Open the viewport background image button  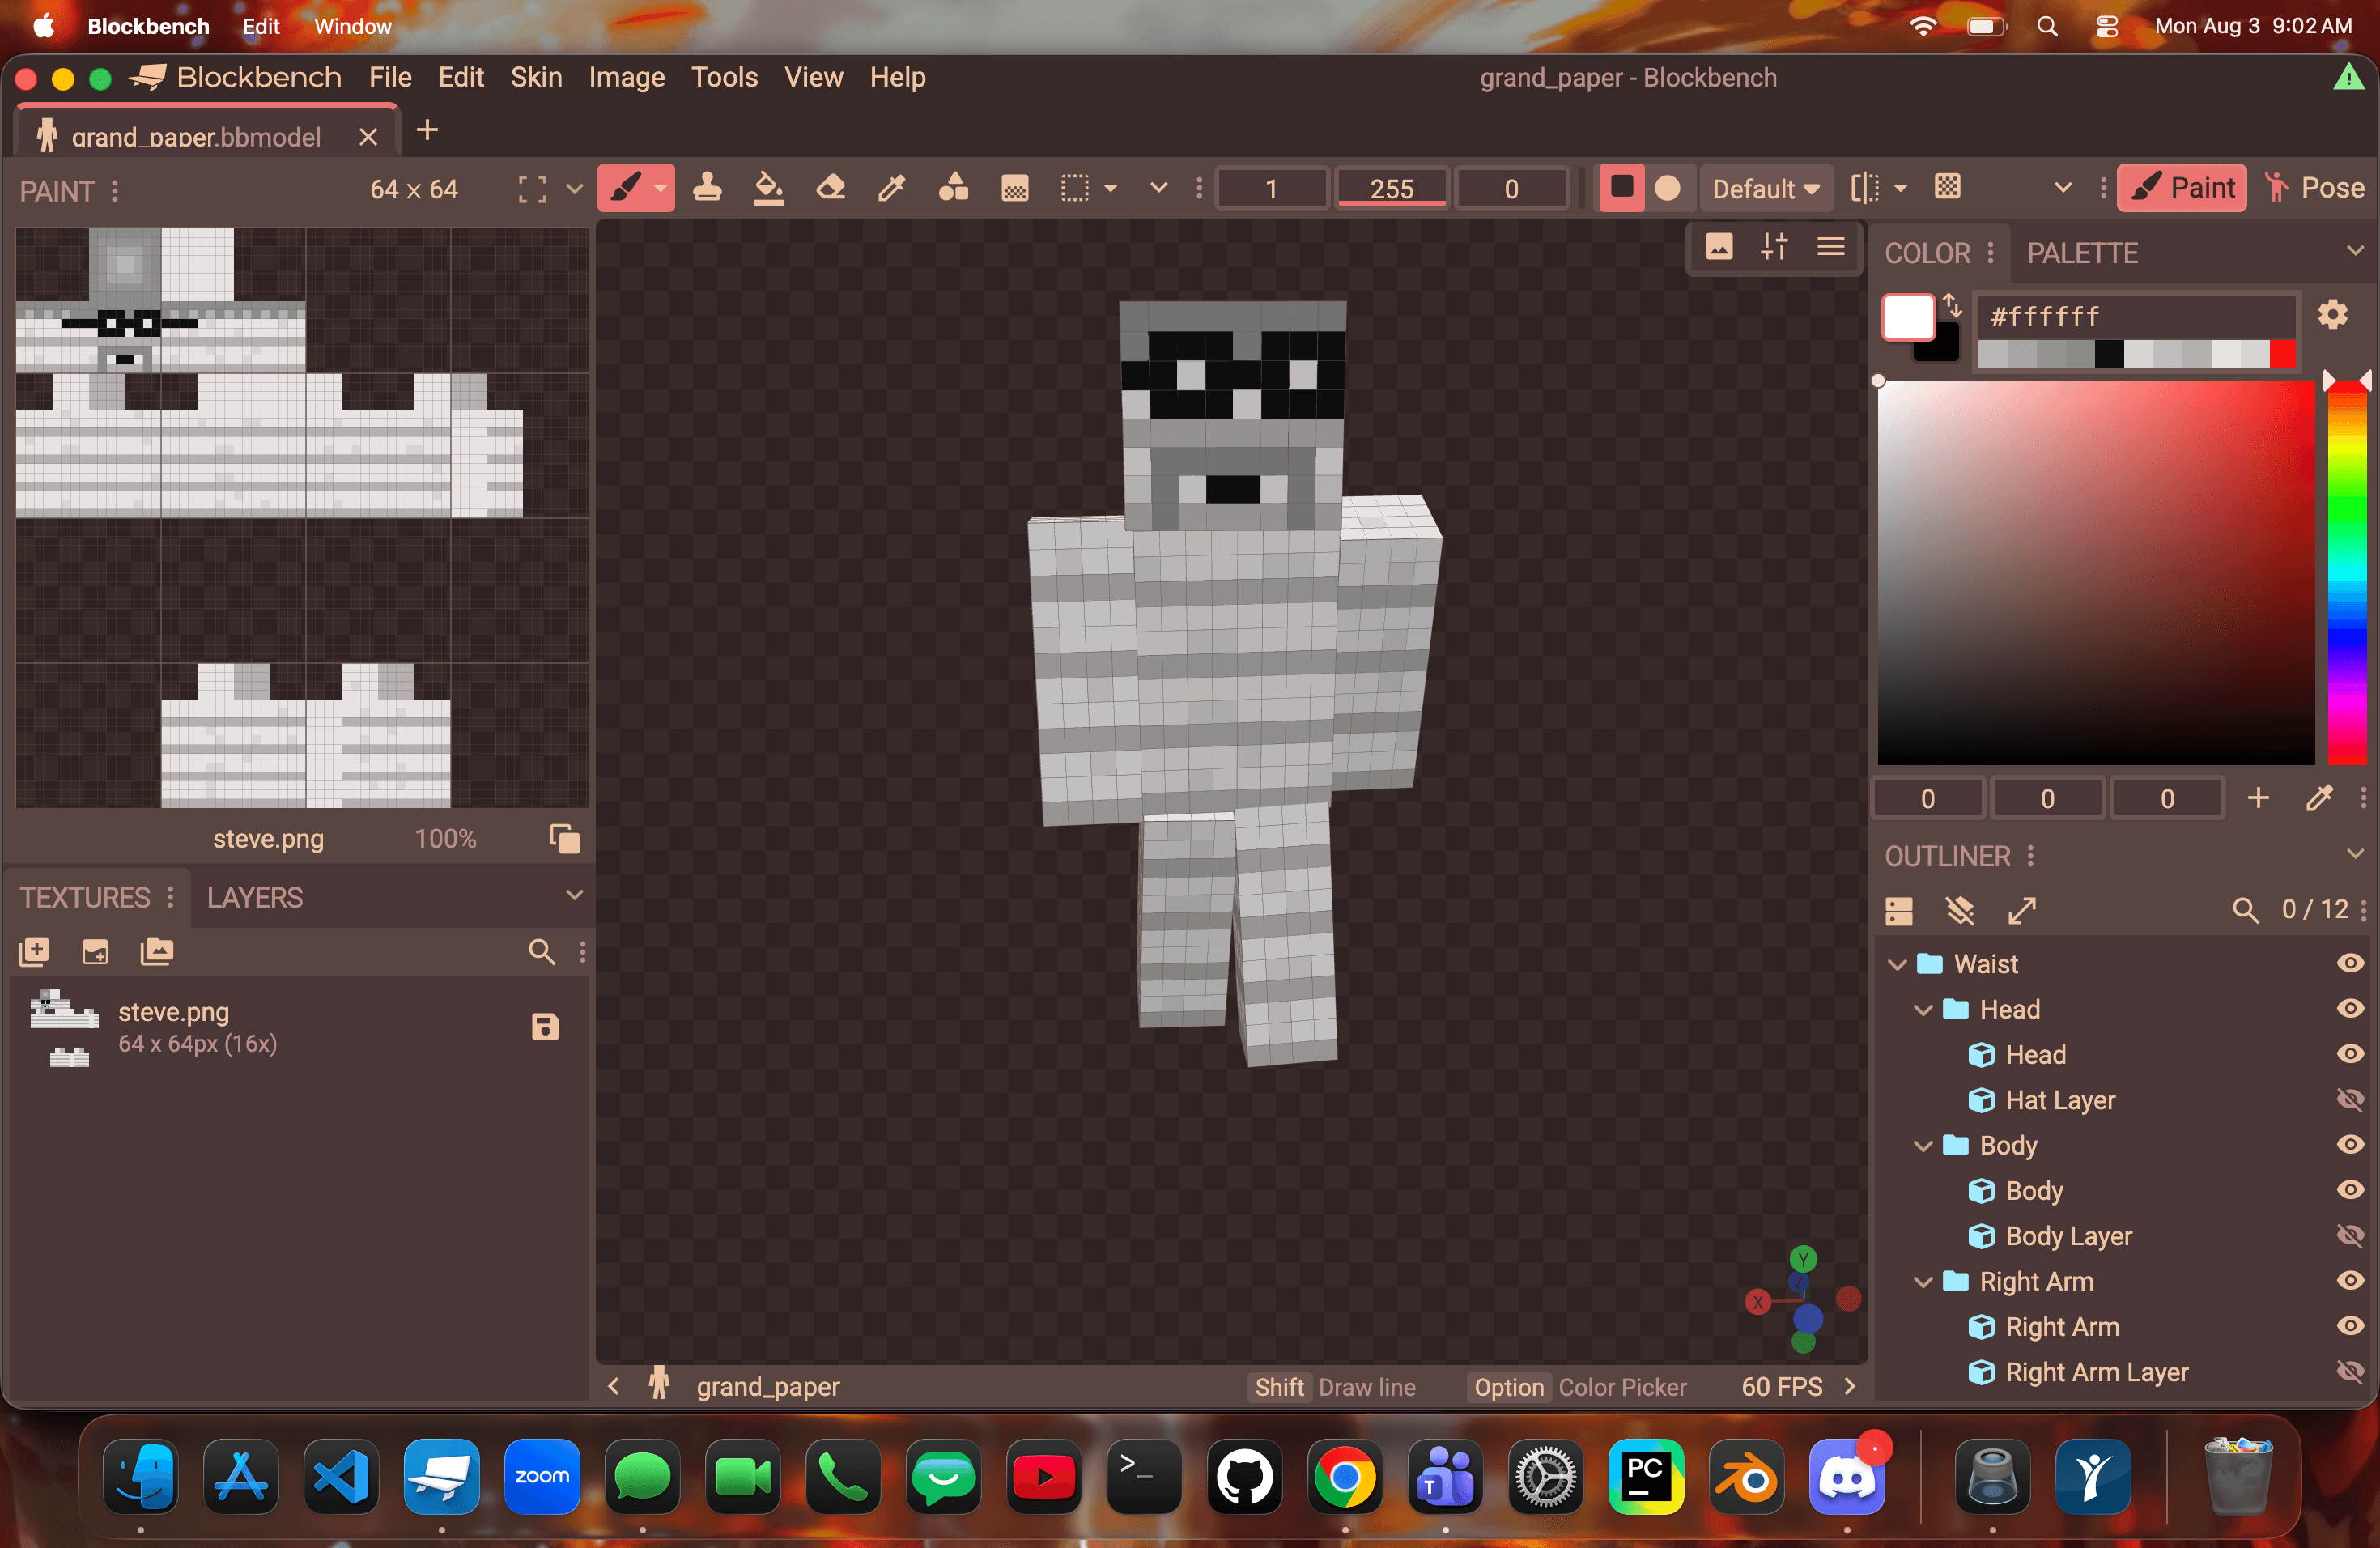1719,246
